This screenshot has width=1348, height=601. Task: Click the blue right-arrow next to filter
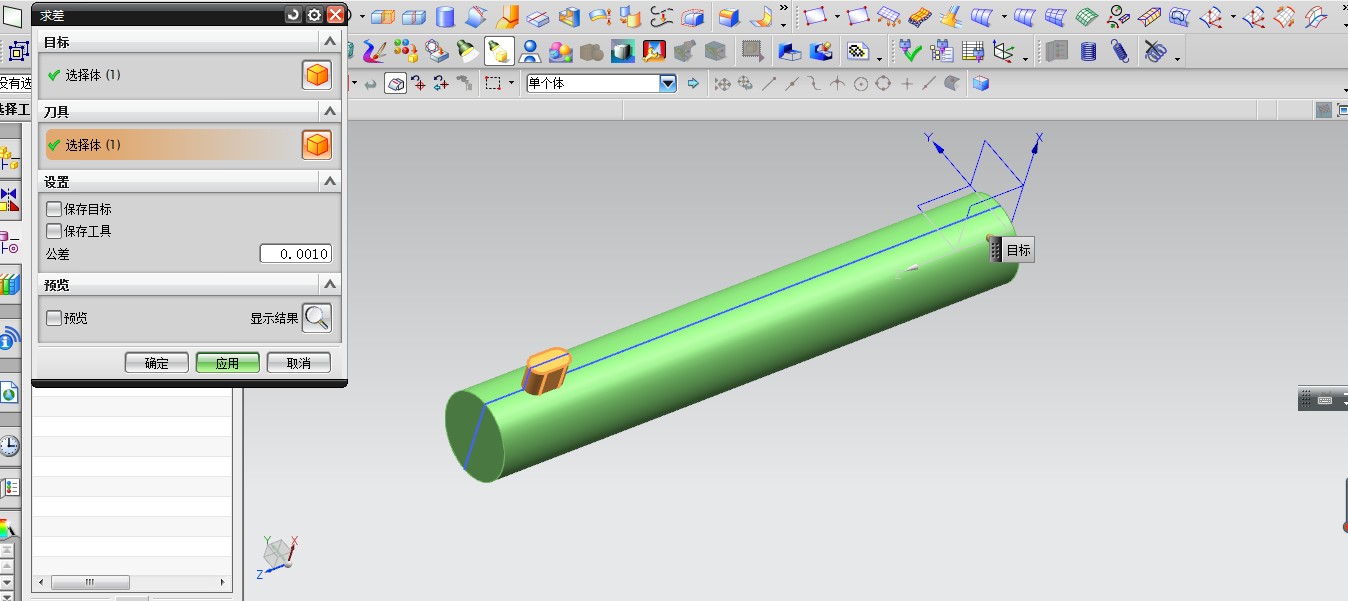tap(693, 83)
